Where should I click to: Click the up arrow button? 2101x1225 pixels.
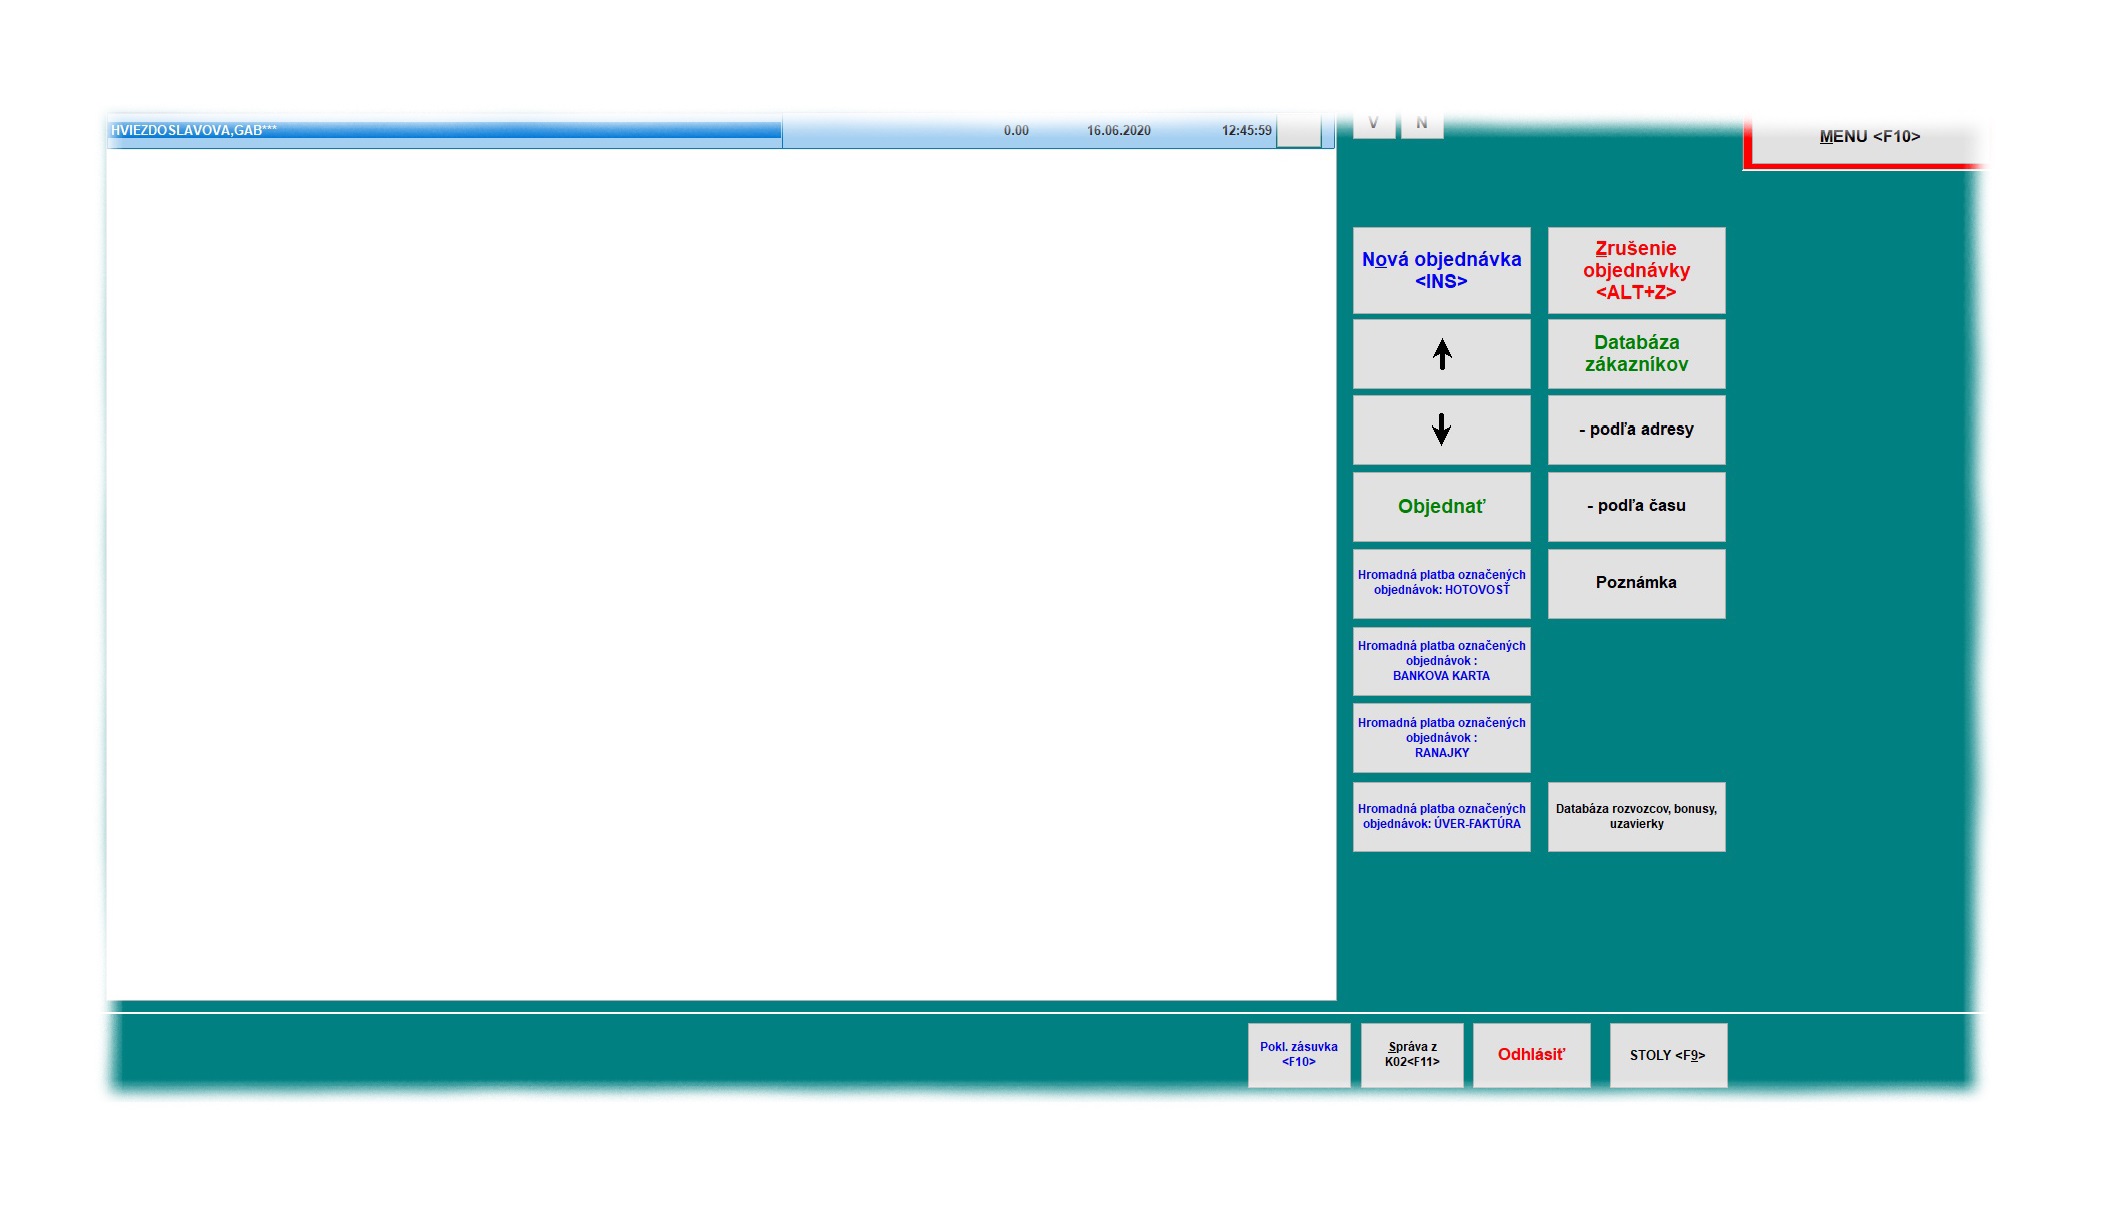[1441, 354]
